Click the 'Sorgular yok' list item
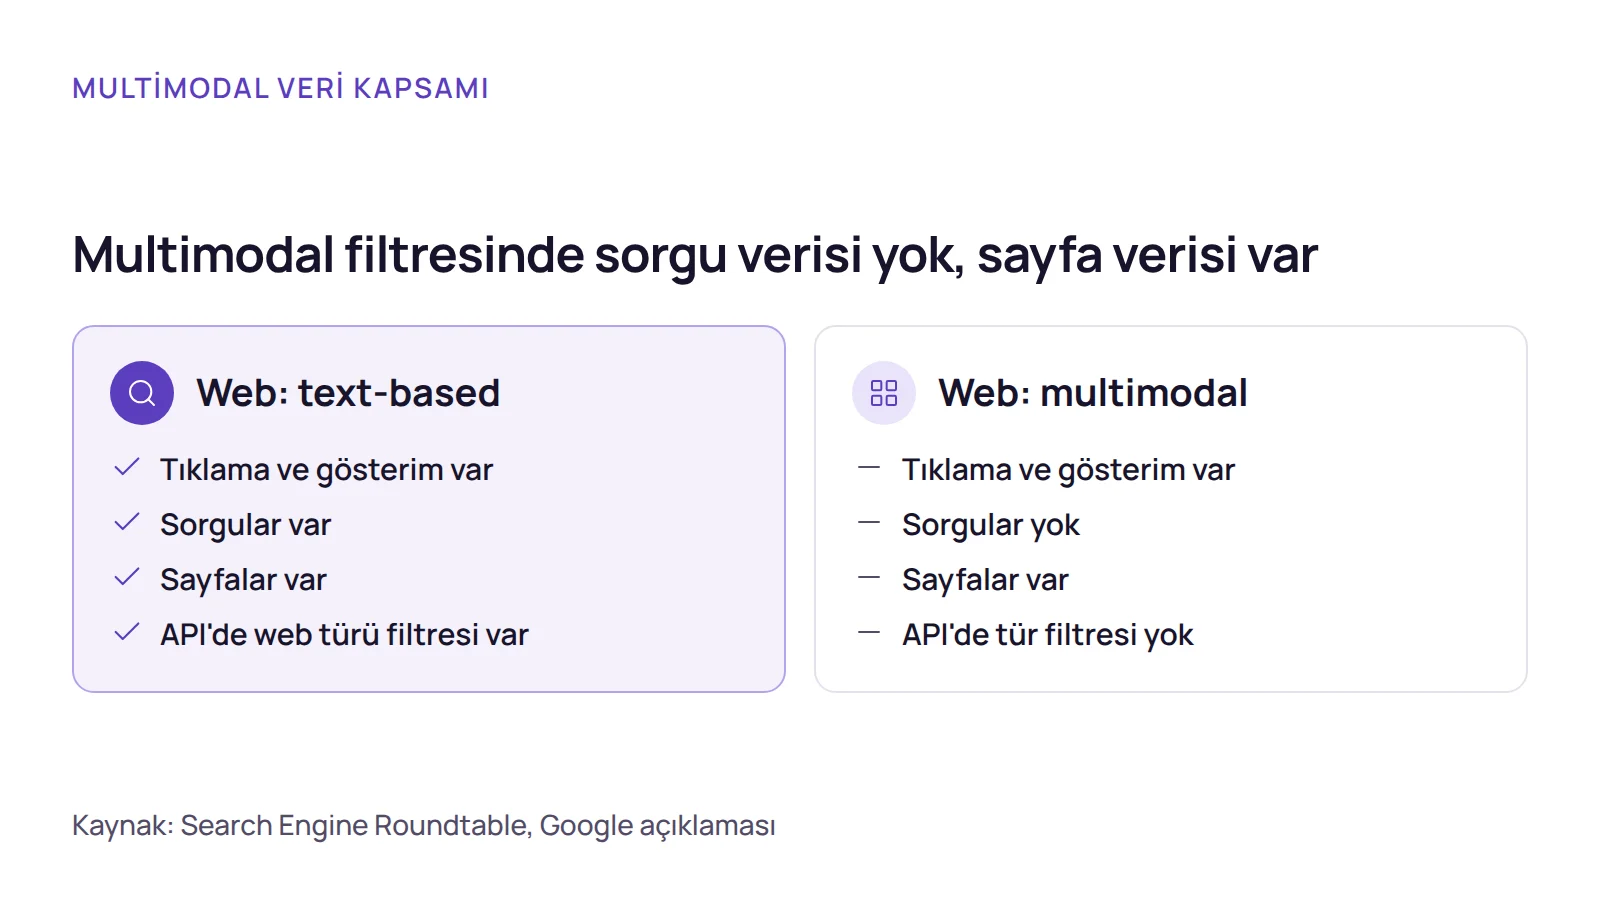 click(991, 524)
